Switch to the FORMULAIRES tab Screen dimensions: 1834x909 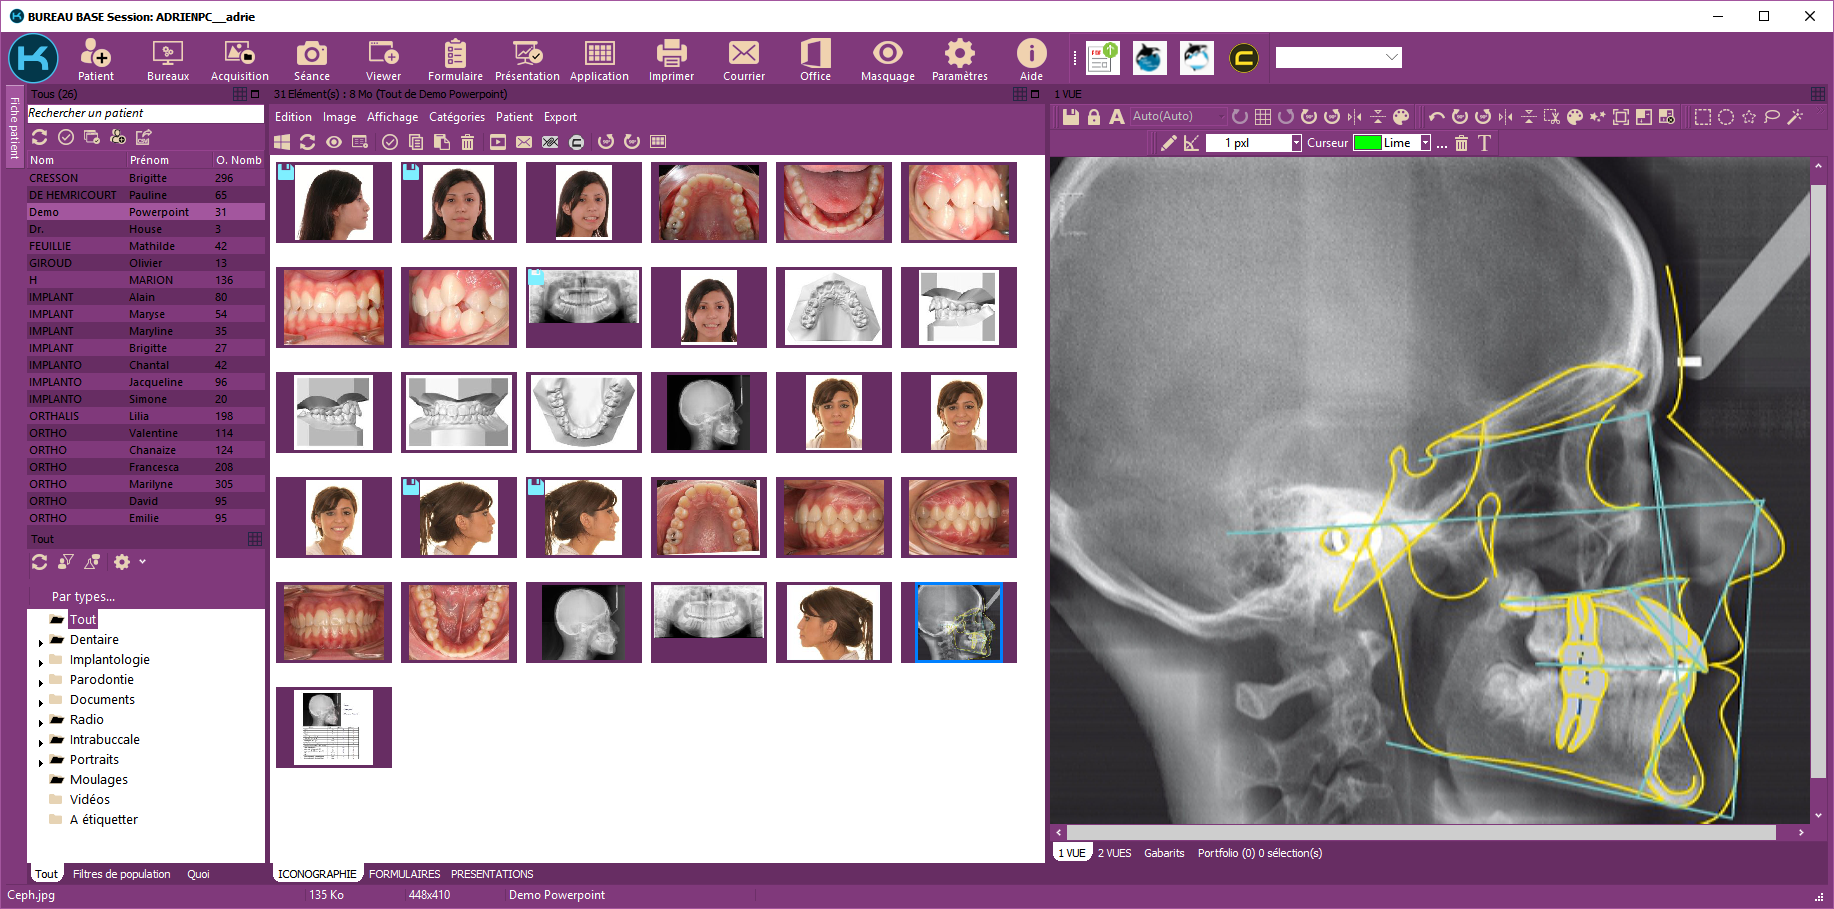click(404, 874)
